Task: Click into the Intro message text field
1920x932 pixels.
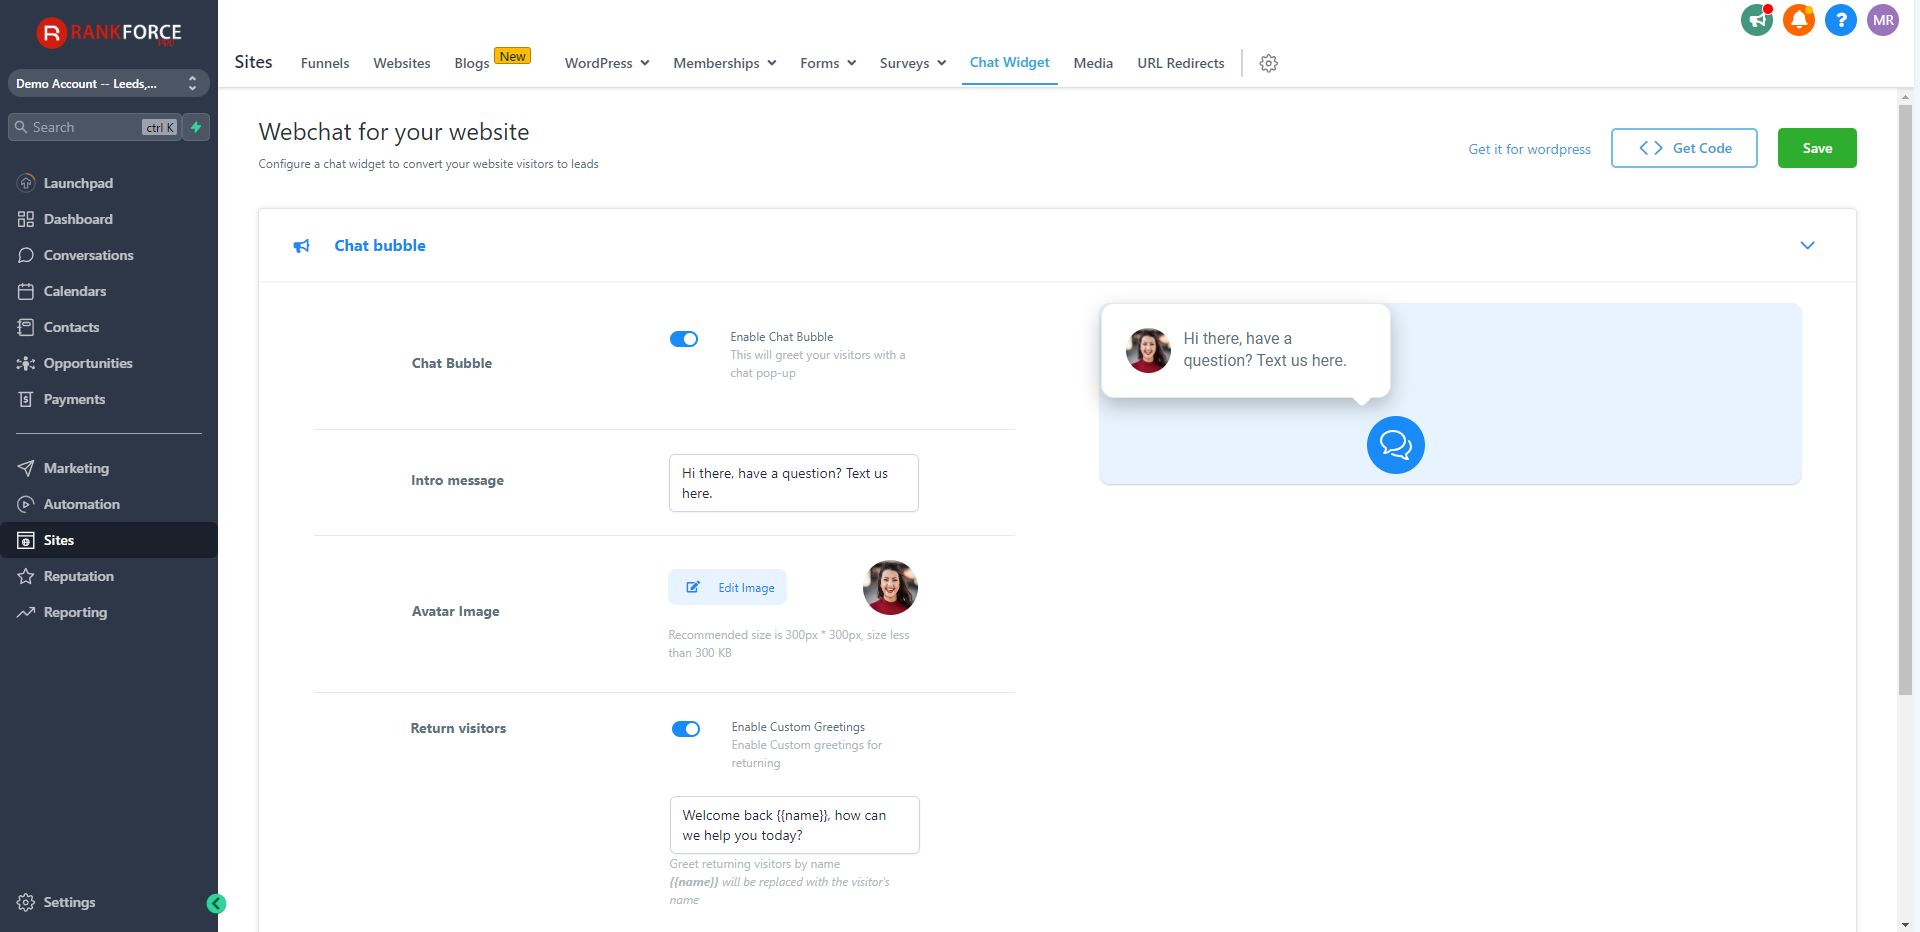Action: click(793, 483)
